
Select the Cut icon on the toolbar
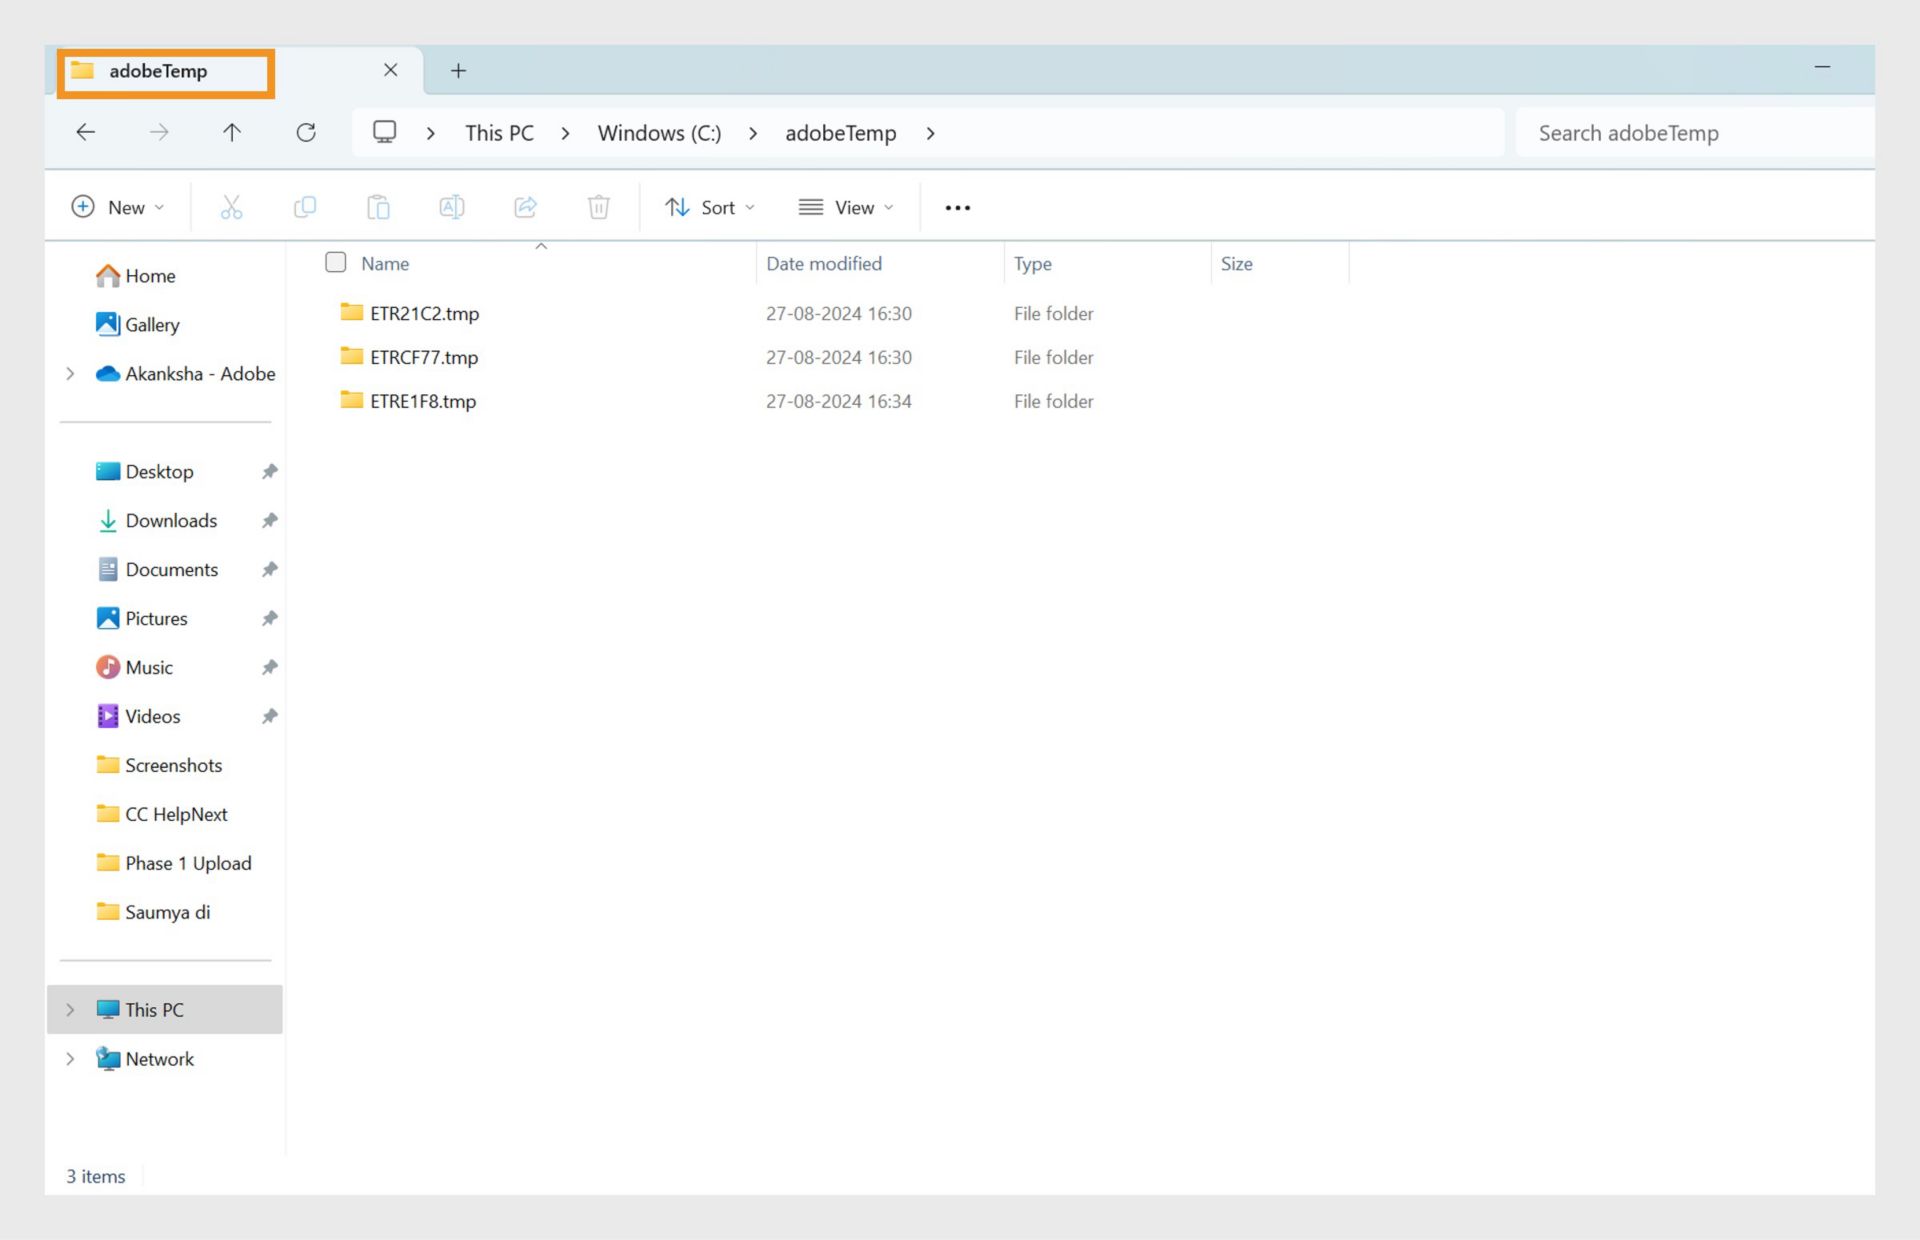click(x=231, y=207)
